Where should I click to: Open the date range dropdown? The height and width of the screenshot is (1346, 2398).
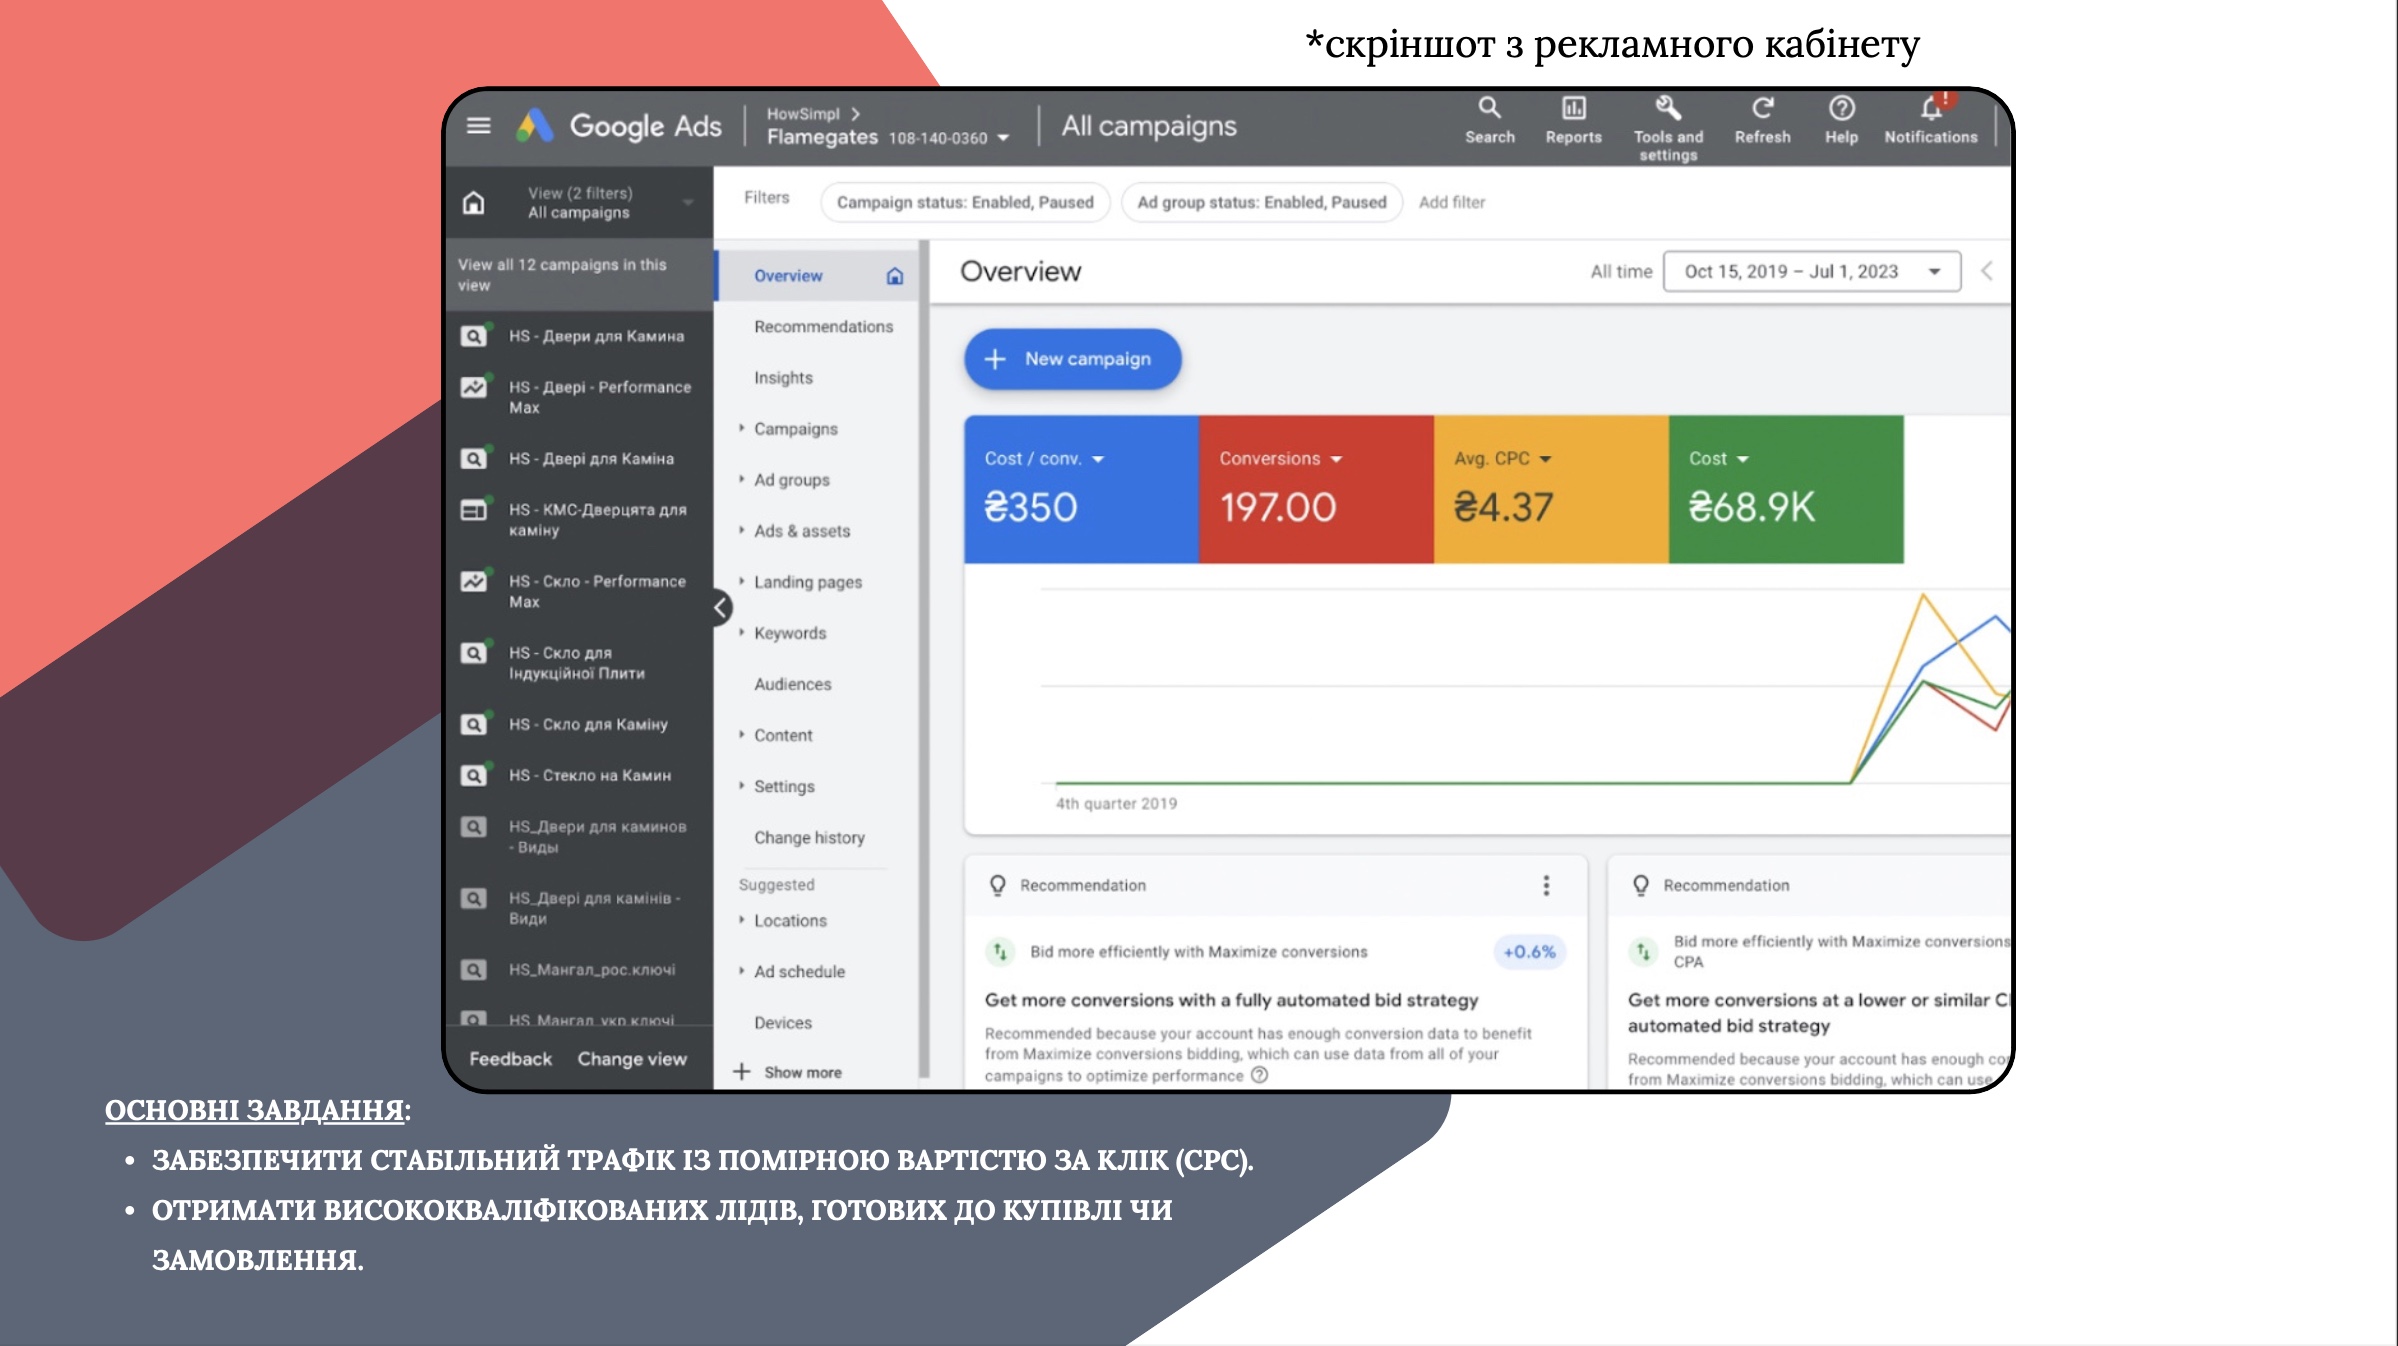(x=1811, y=272)
